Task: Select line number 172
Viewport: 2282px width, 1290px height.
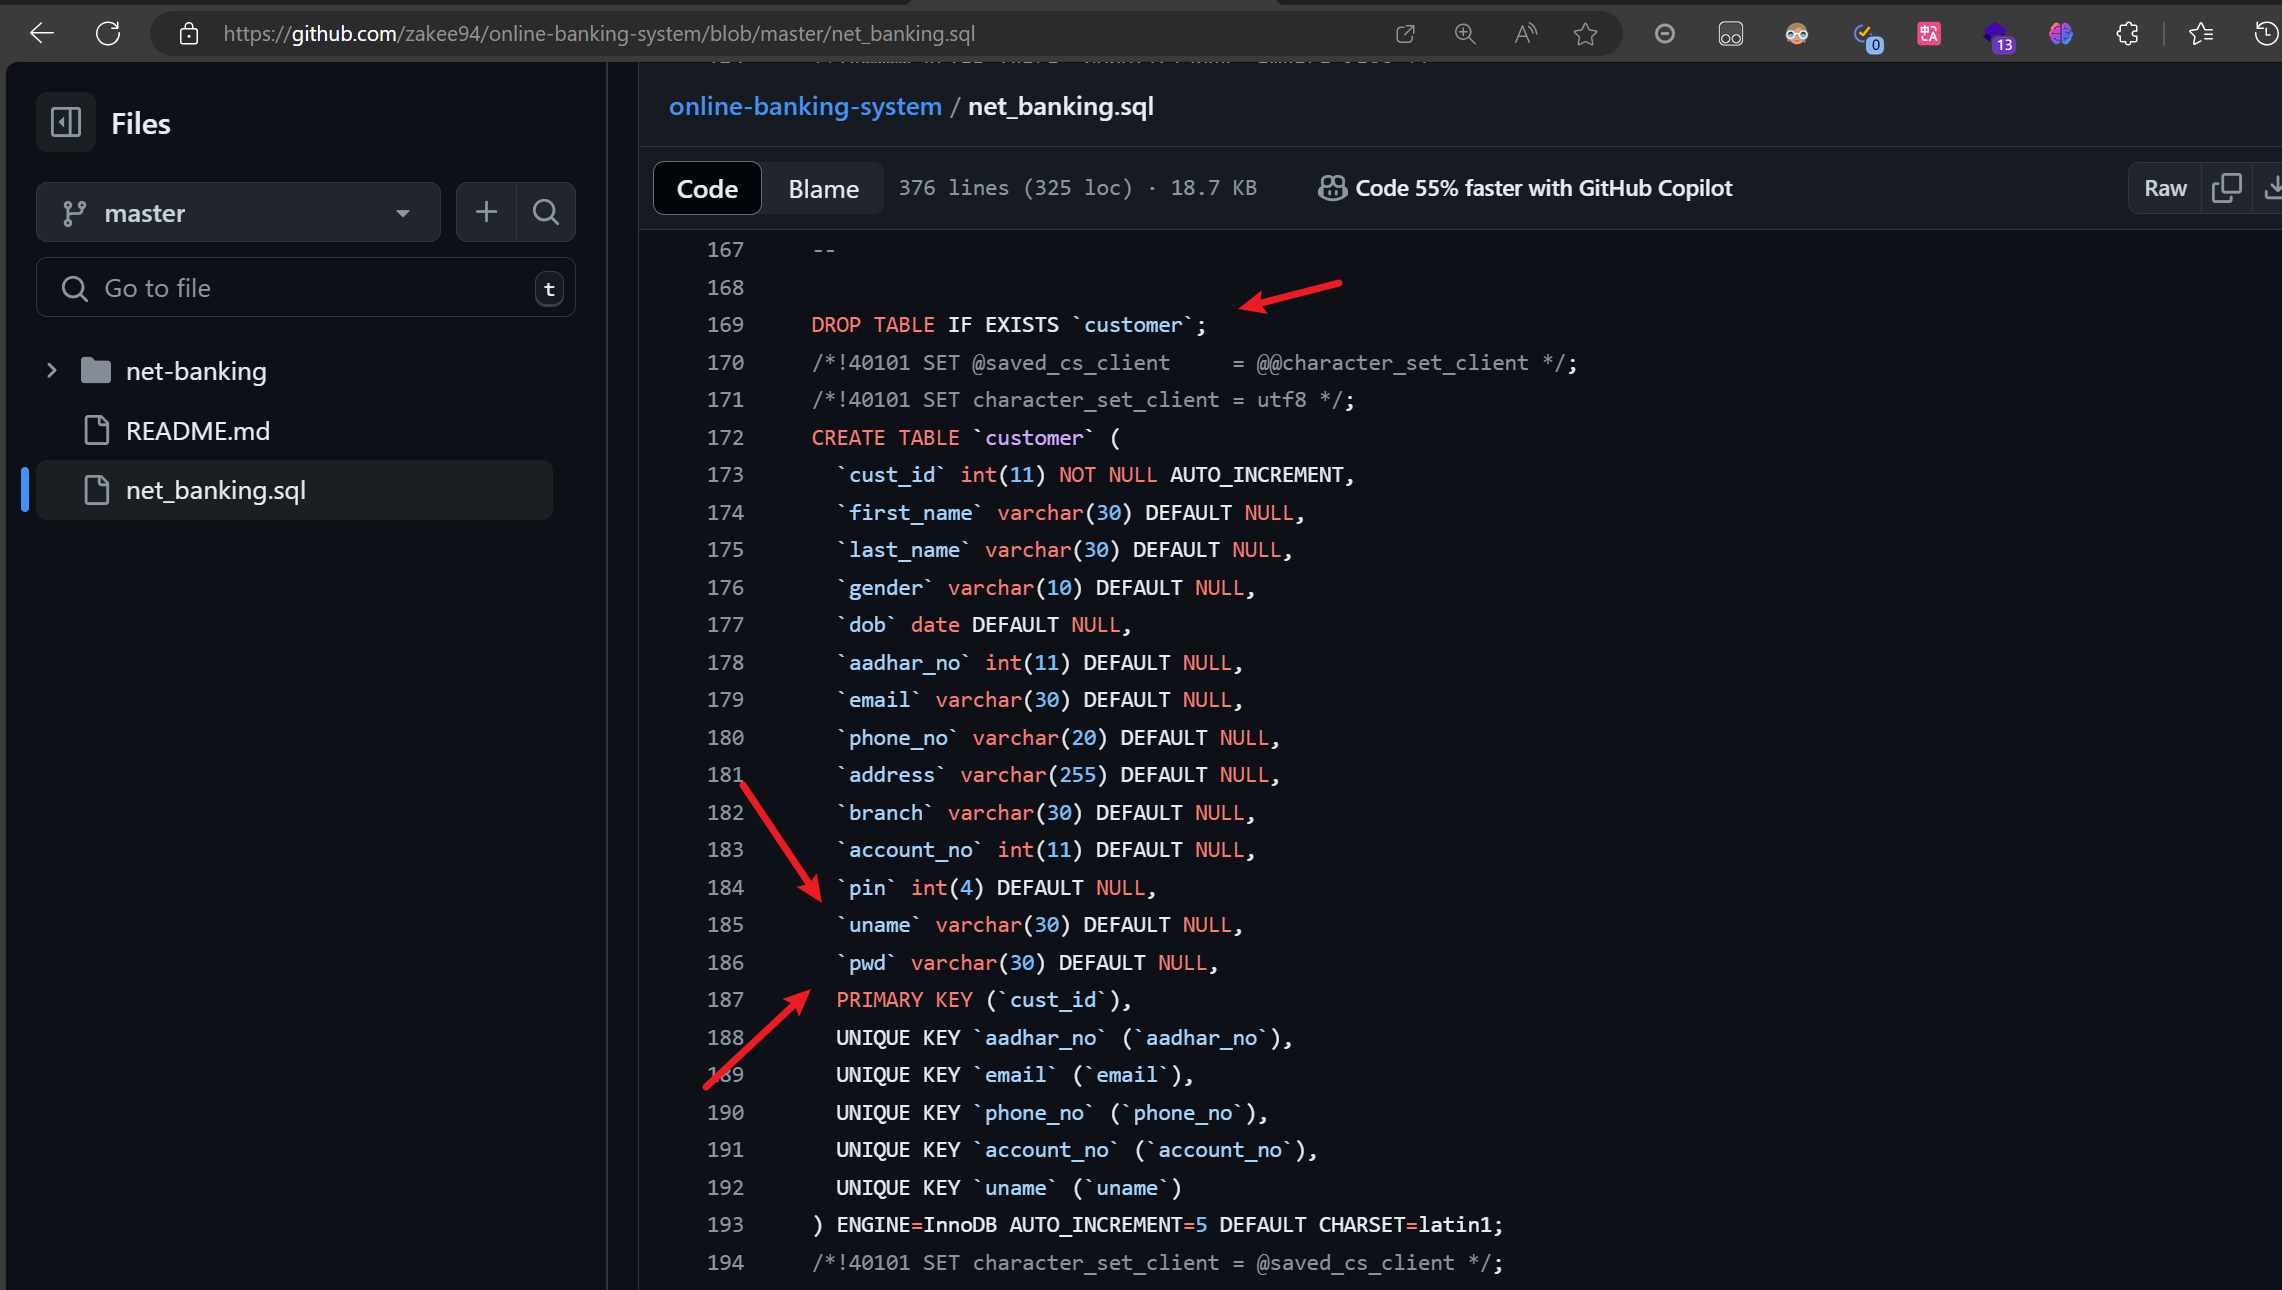Action: coord(725,438)
